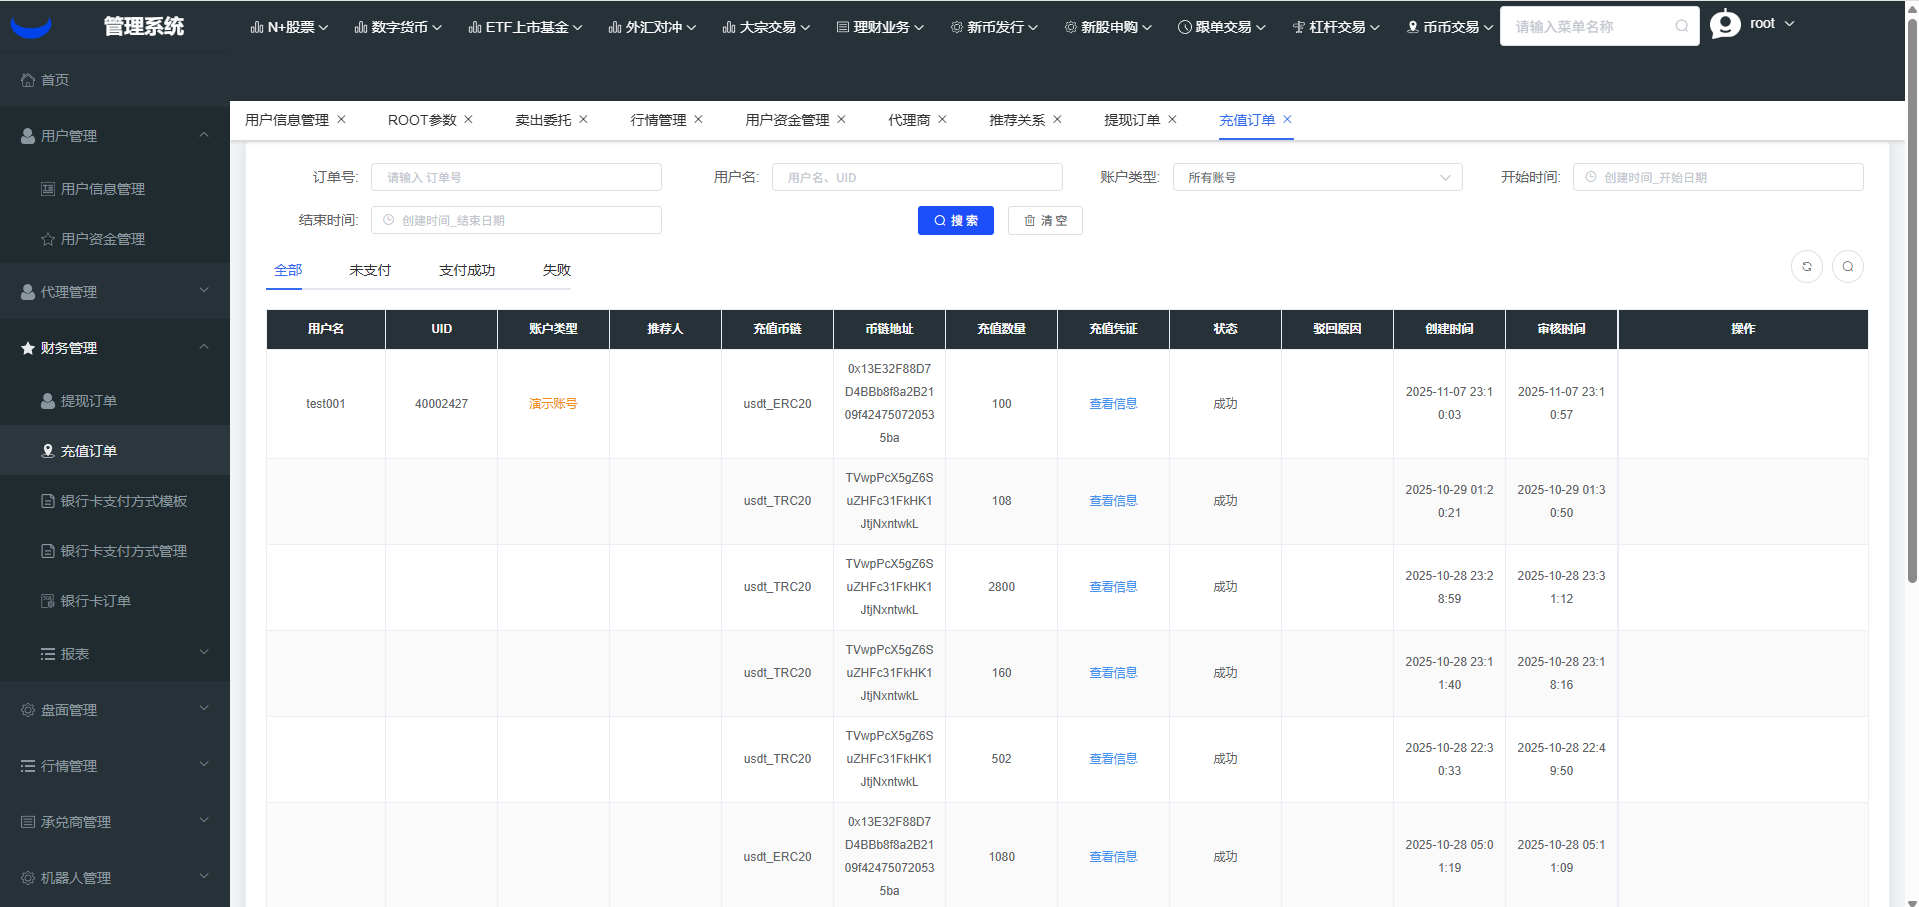Click the 订单号 input field

click(x=516, y=178)
